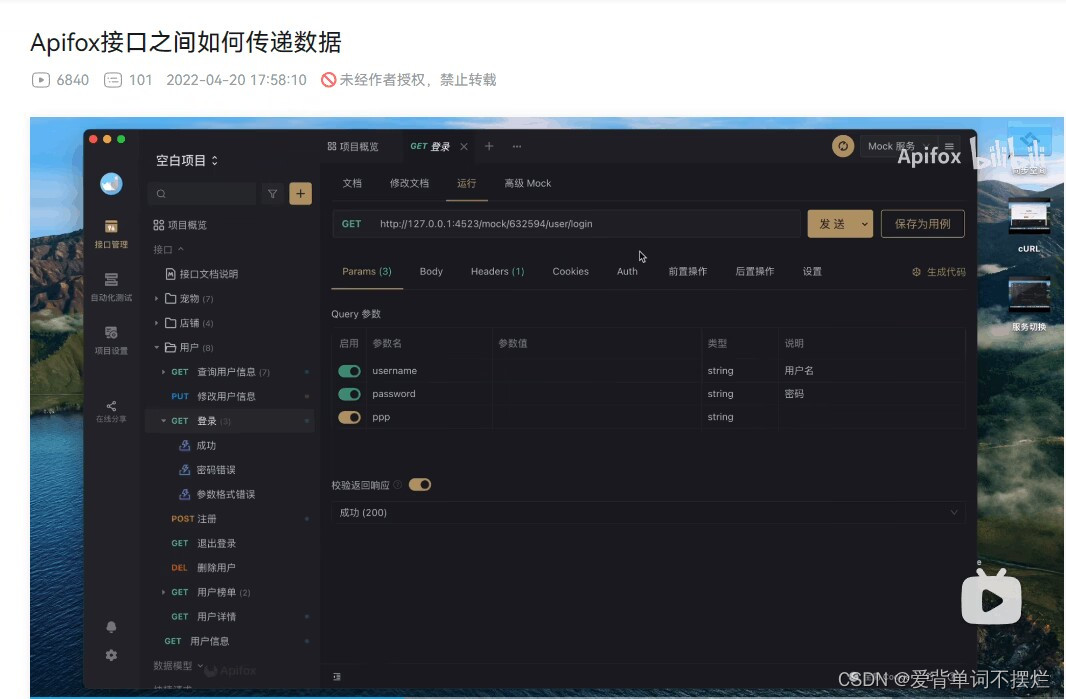Add a new tab with plus
Viewport: 1066px width, 699px height.
489,146
